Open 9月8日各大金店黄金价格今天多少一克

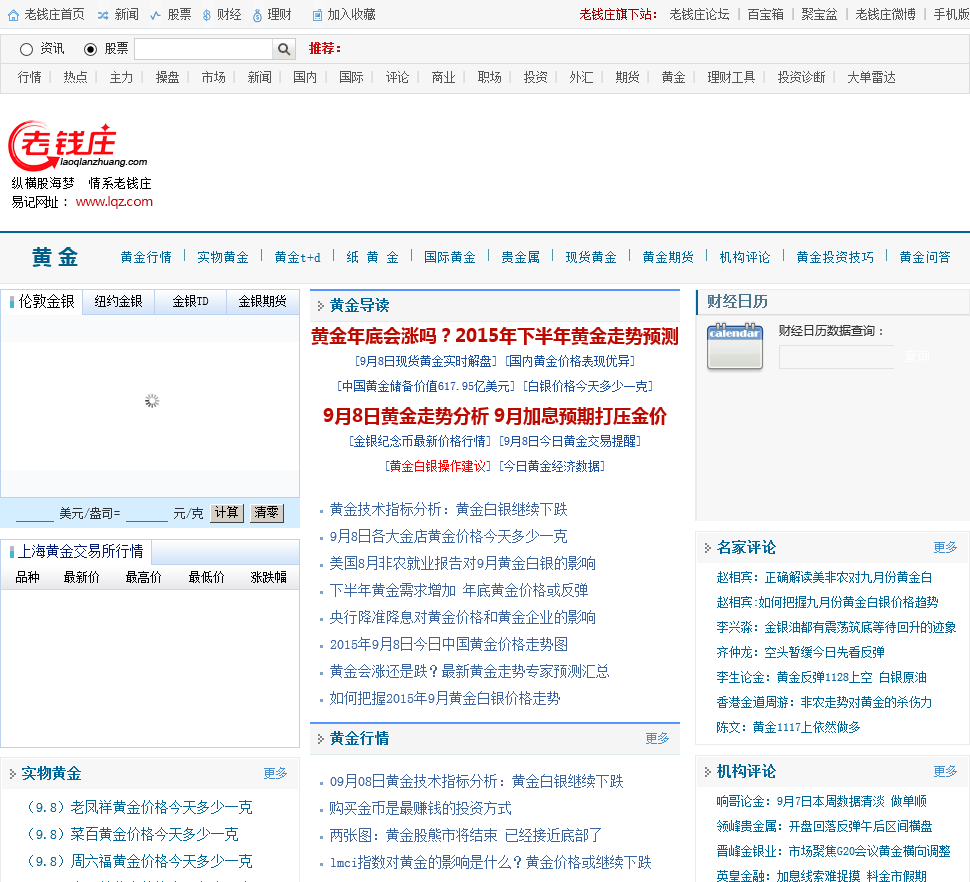(x=449, y=536)
